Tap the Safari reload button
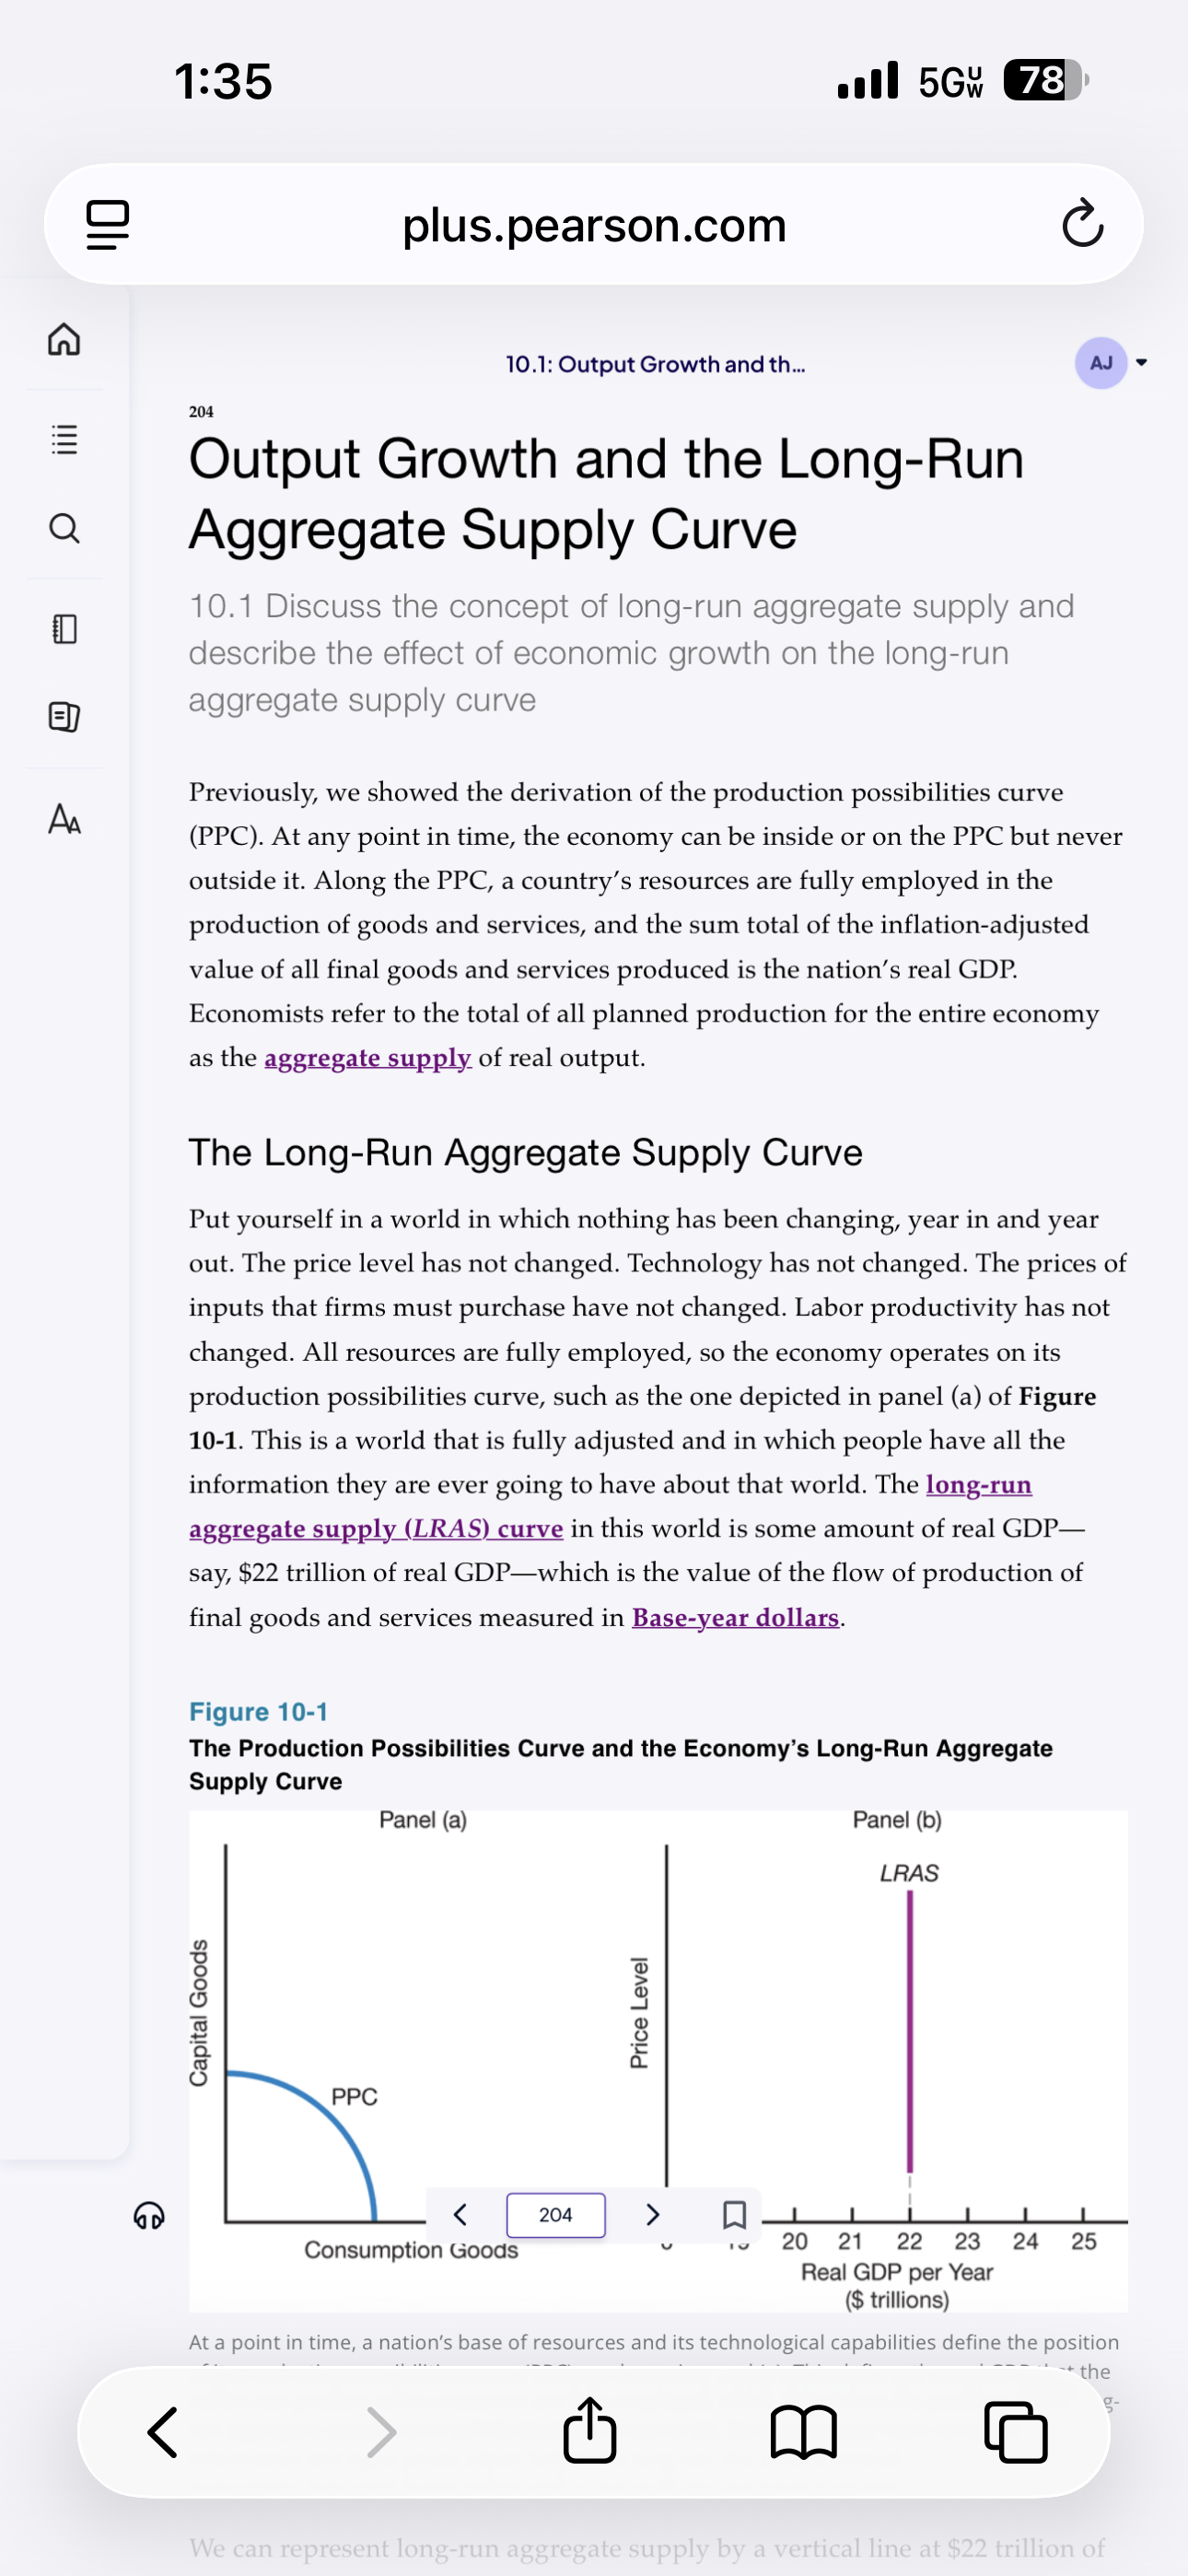Screen dimensions: 1188x2576 [1082, 223]
